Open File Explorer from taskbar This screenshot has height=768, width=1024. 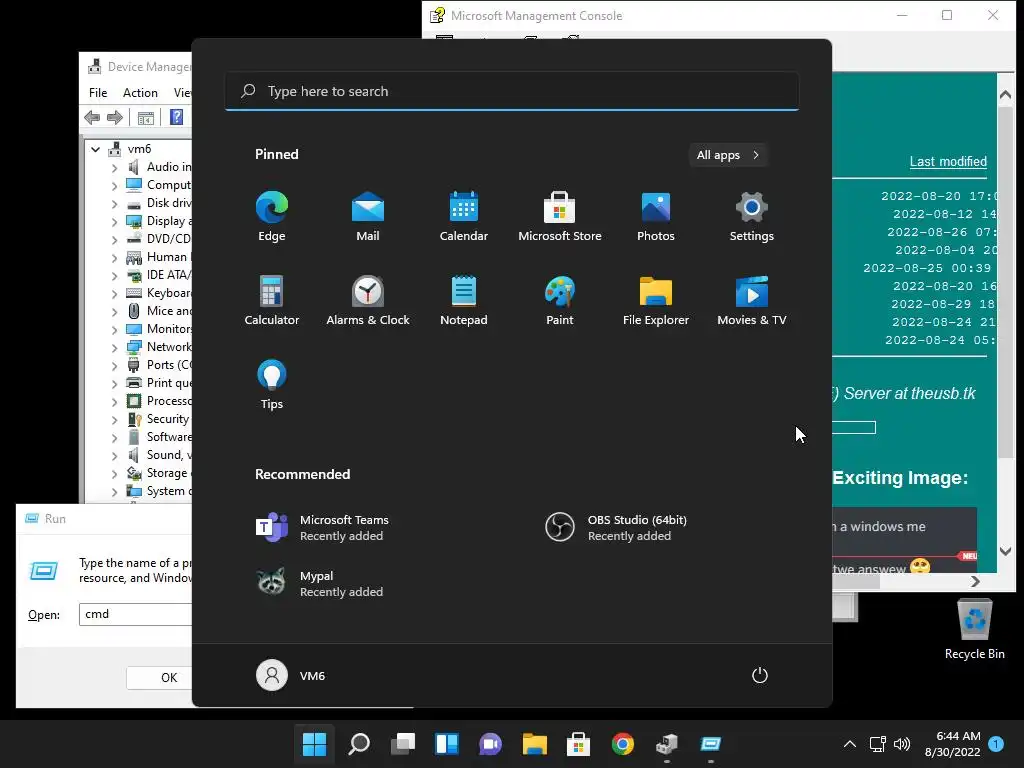534,744
